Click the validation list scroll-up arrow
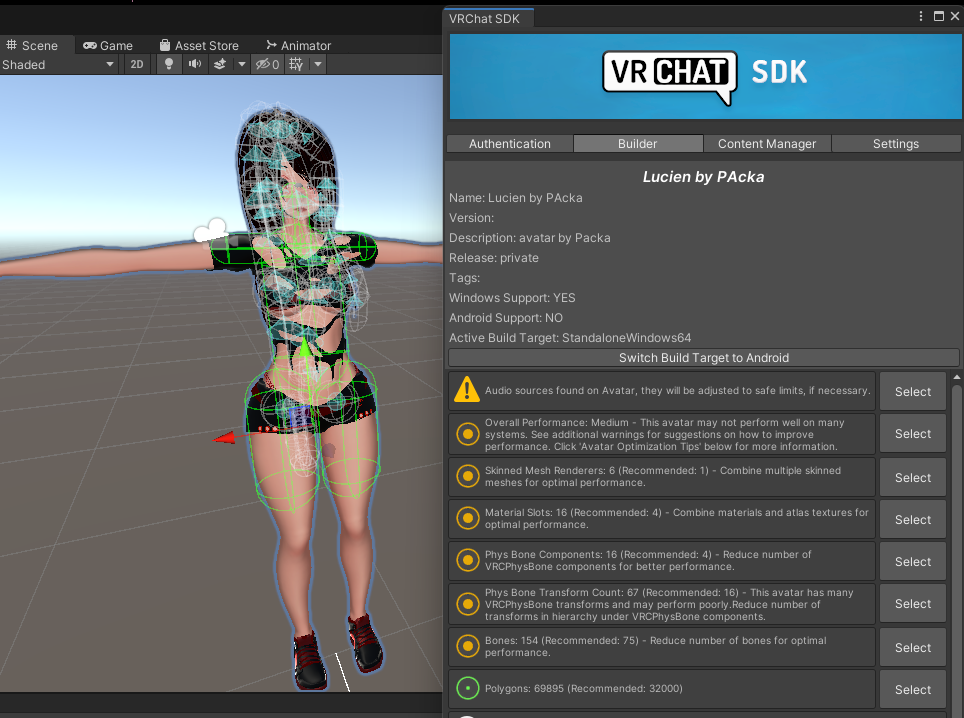Viewport: 964px width, 718px height. [957, 376]
